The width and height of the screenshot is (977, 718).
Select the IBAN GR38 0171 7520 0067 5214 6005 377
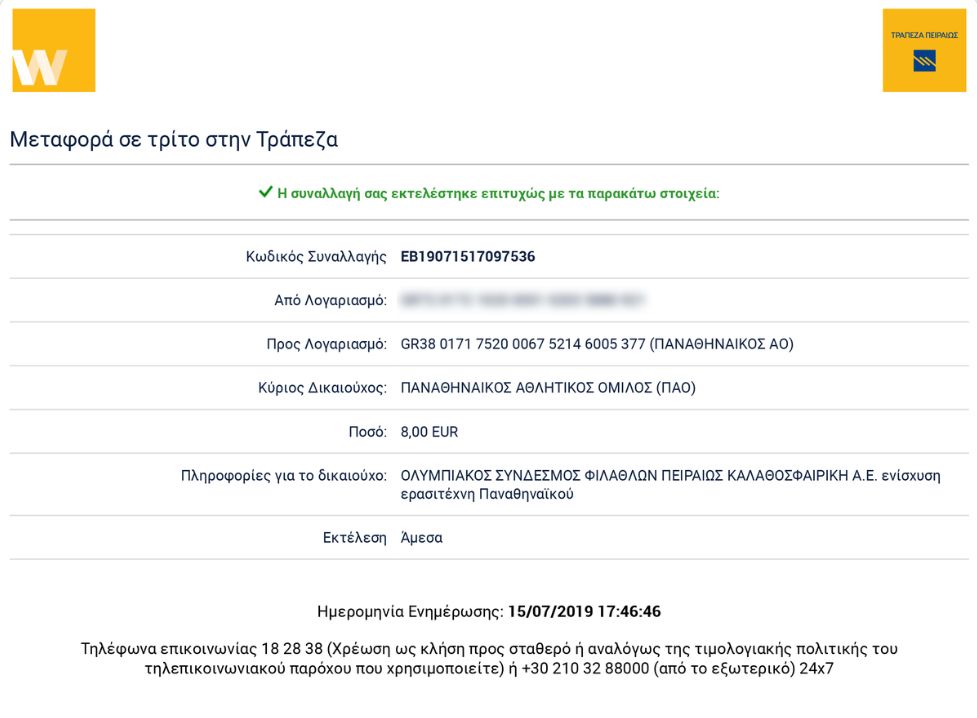pos(523,344)
